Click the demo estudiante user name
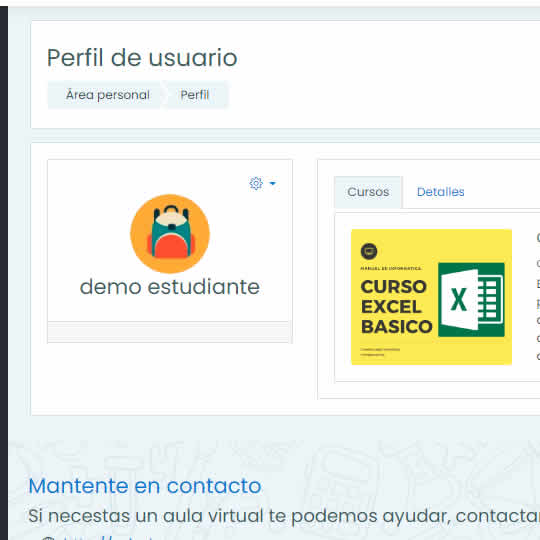The height and width of the screenshot is (540, 540). pos(170,287)
